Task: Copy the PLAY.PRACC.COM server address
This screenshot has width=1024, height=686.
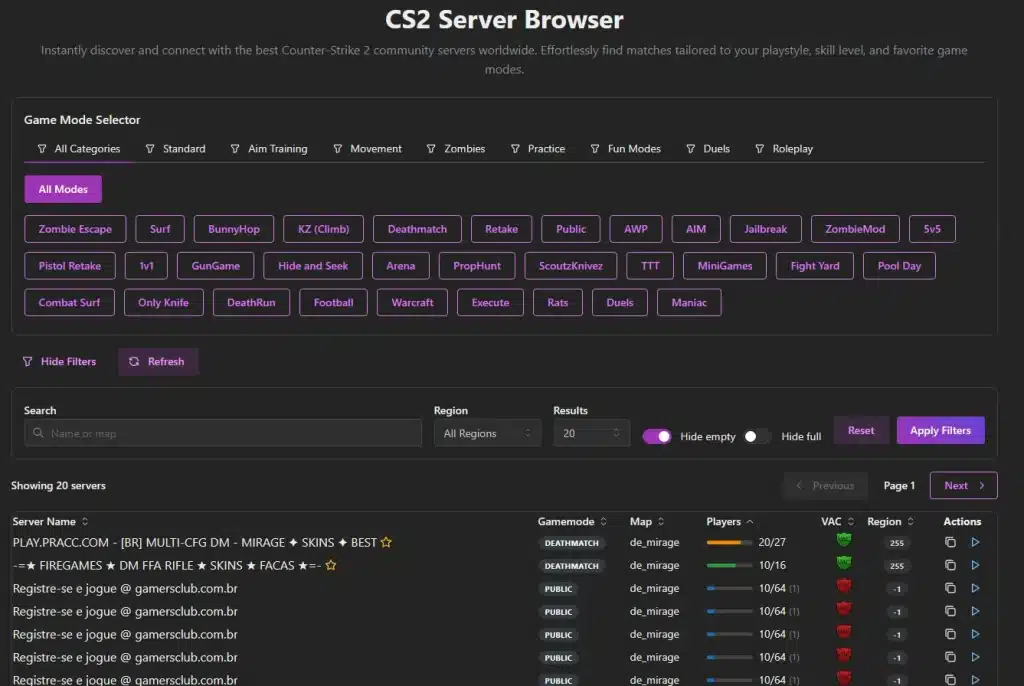Action: pyautogui.click(x=949, y=542)
